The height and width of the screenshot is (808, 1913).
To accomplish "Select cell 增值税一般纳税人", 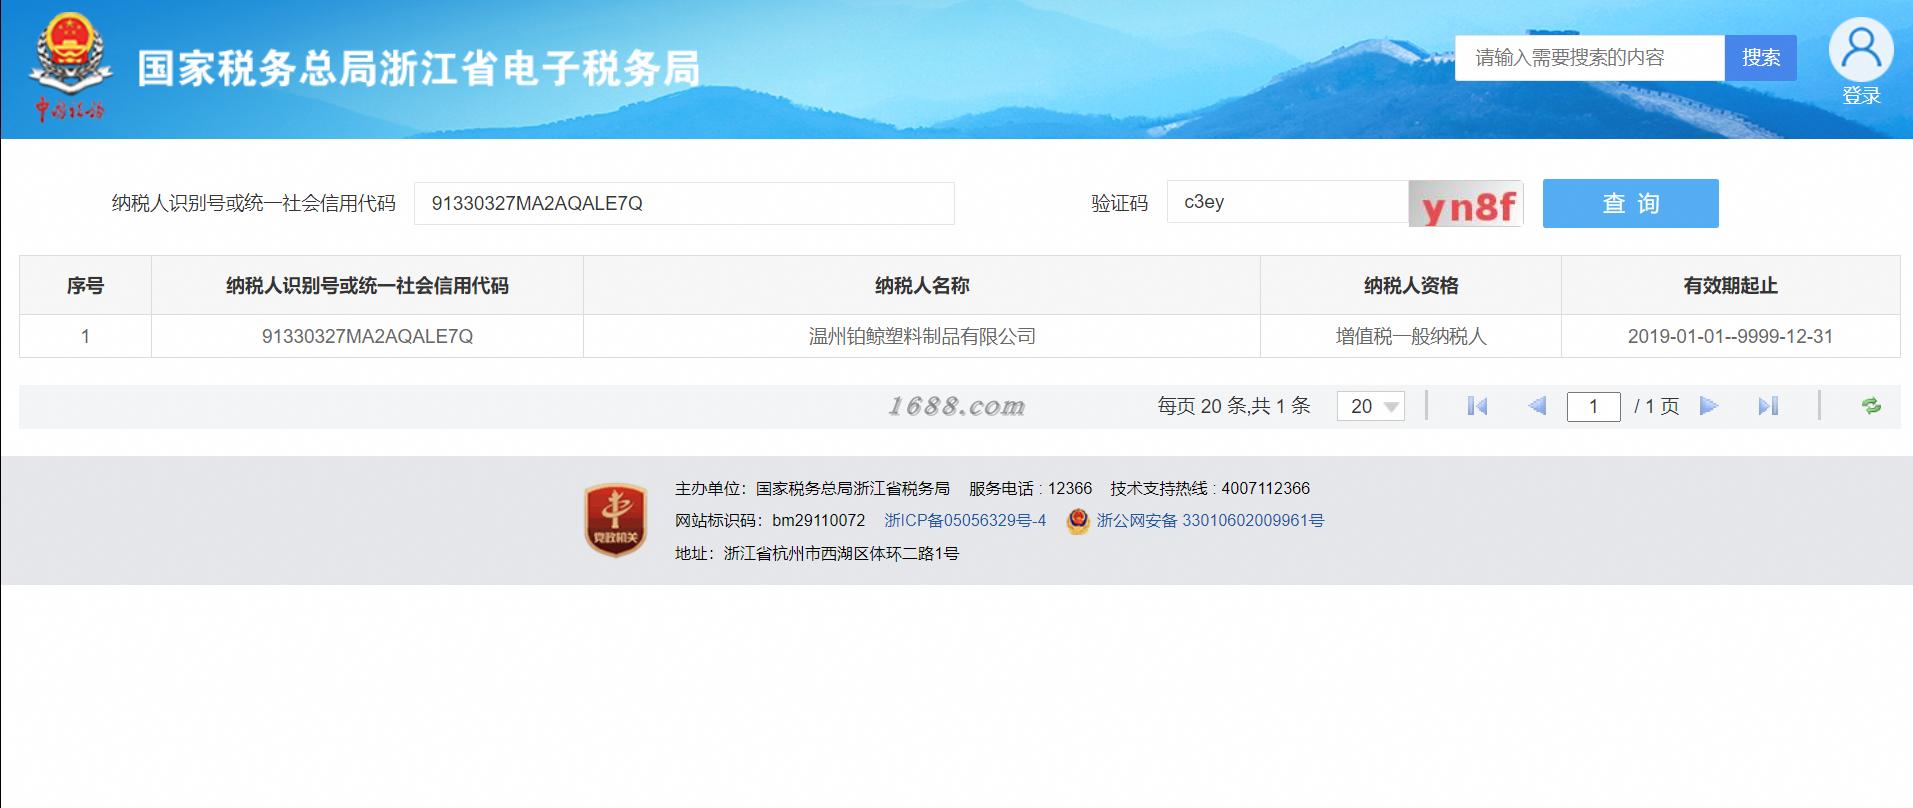I will 1411,337.
